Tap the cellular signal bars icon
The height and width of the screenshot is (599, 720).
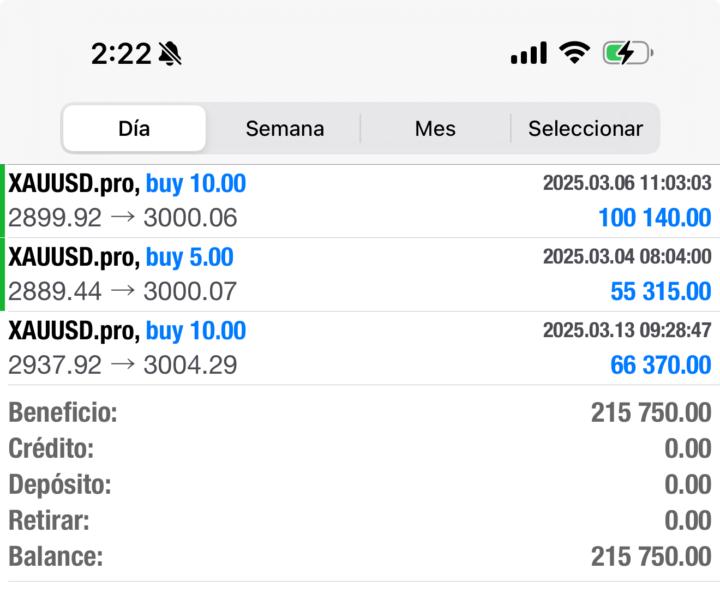(x=529, y=53)
